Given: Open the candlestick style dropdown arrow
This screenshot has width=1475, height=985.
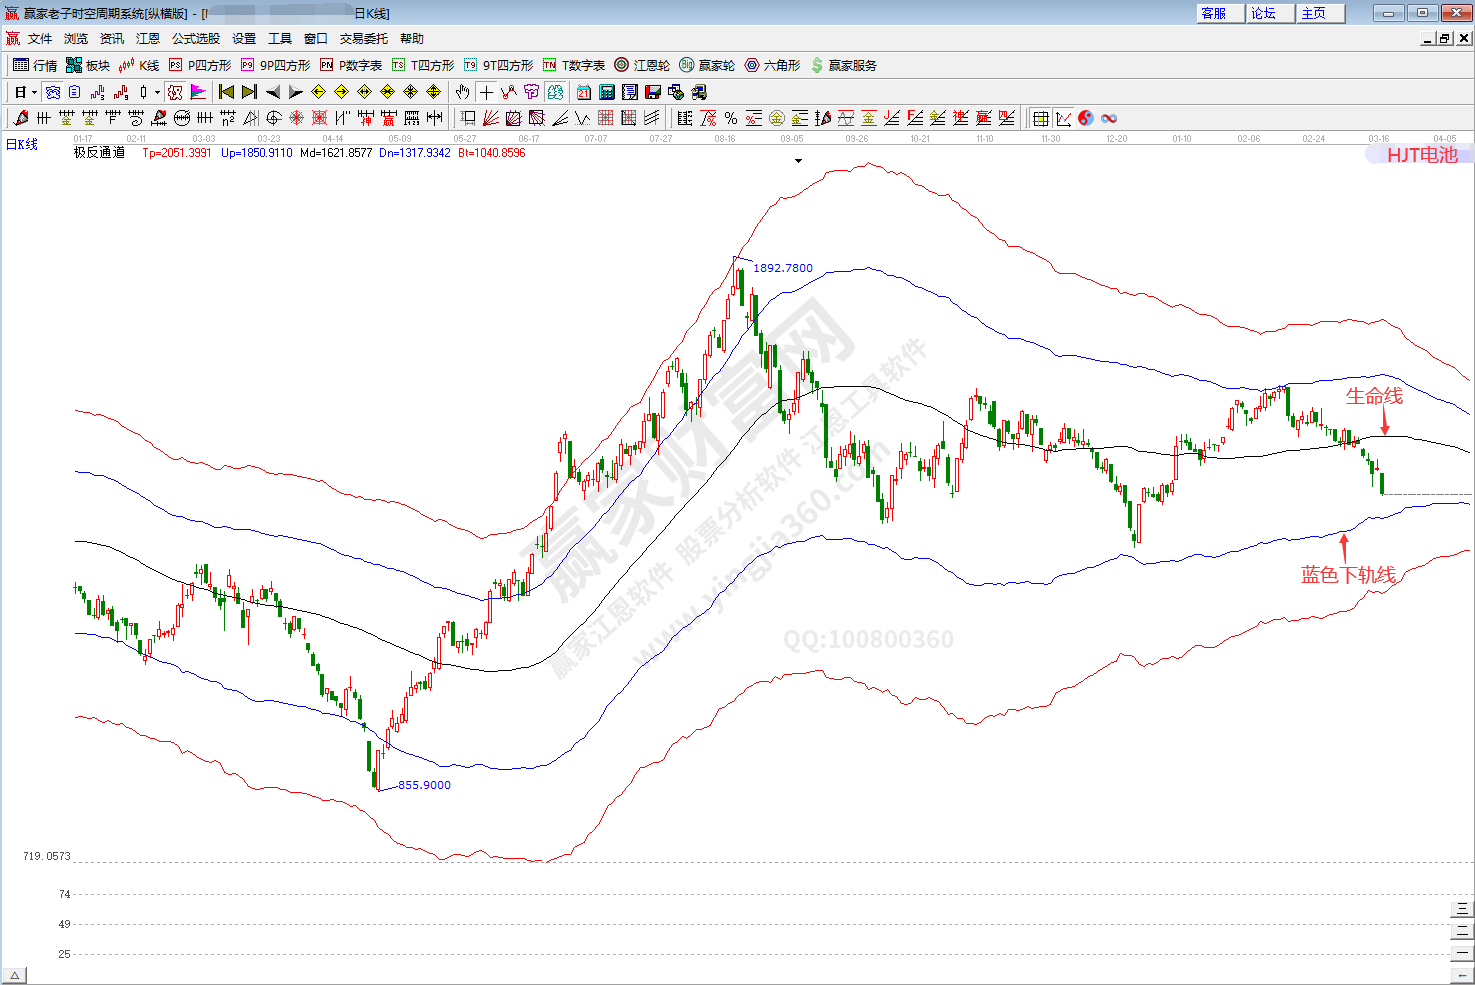Looking at the screenshot, I should (157, 93).
